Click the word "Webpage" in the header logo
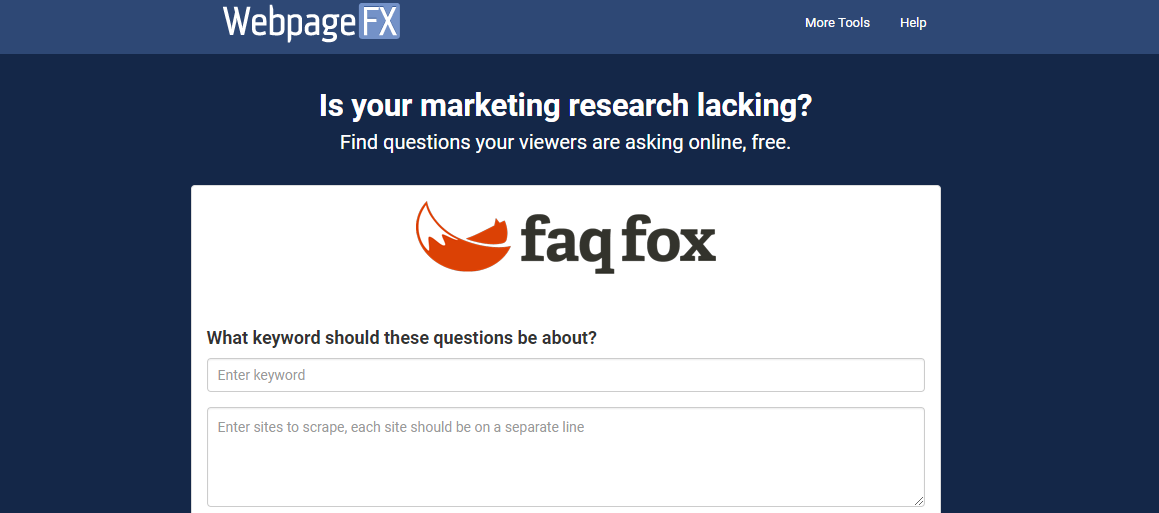Image resolution: width=1159 pixels, height=513 pixels. pyautogui.click(x=289, y=22)
